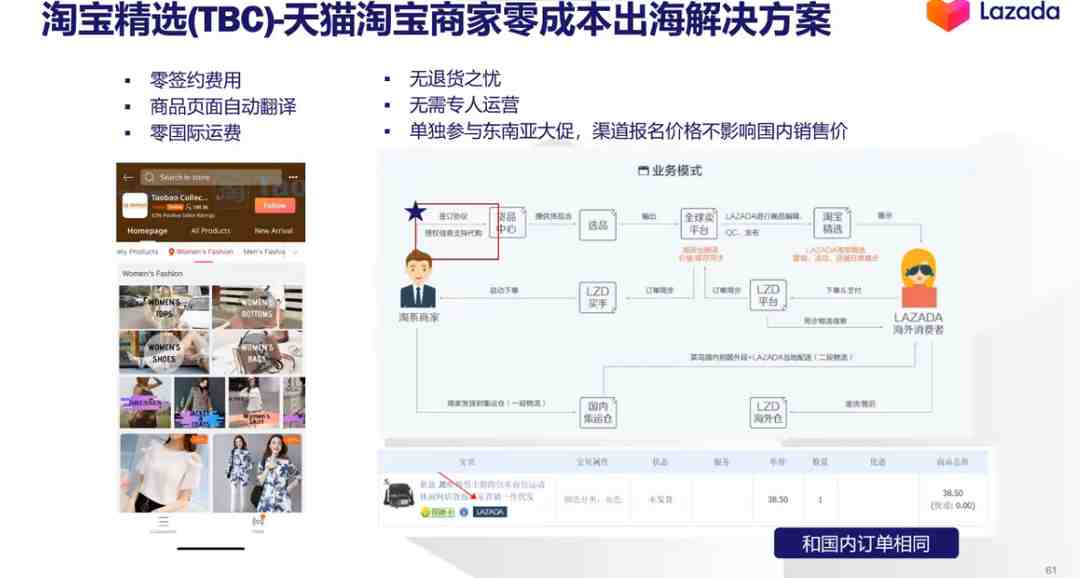1080x578 pixels.
Task: Click the Search in store field
Action: tap(211, 178)
